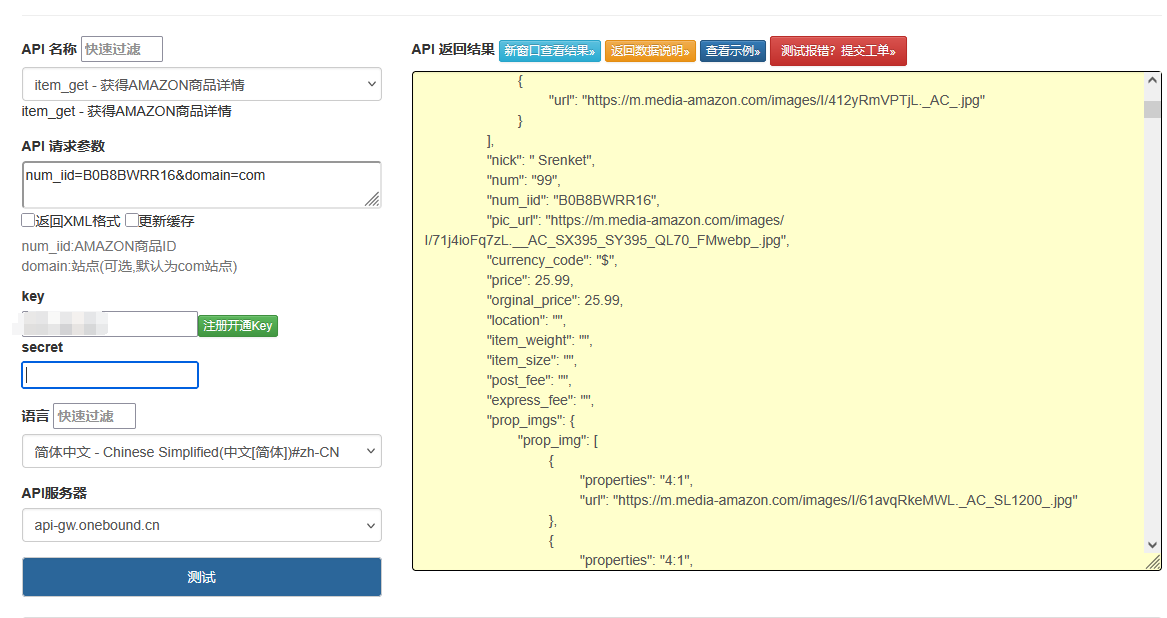This screenshot has height=618, width=1167.
Task: Click the 查看示例 button
Action: pyautogui.click(x=732, y=51)
